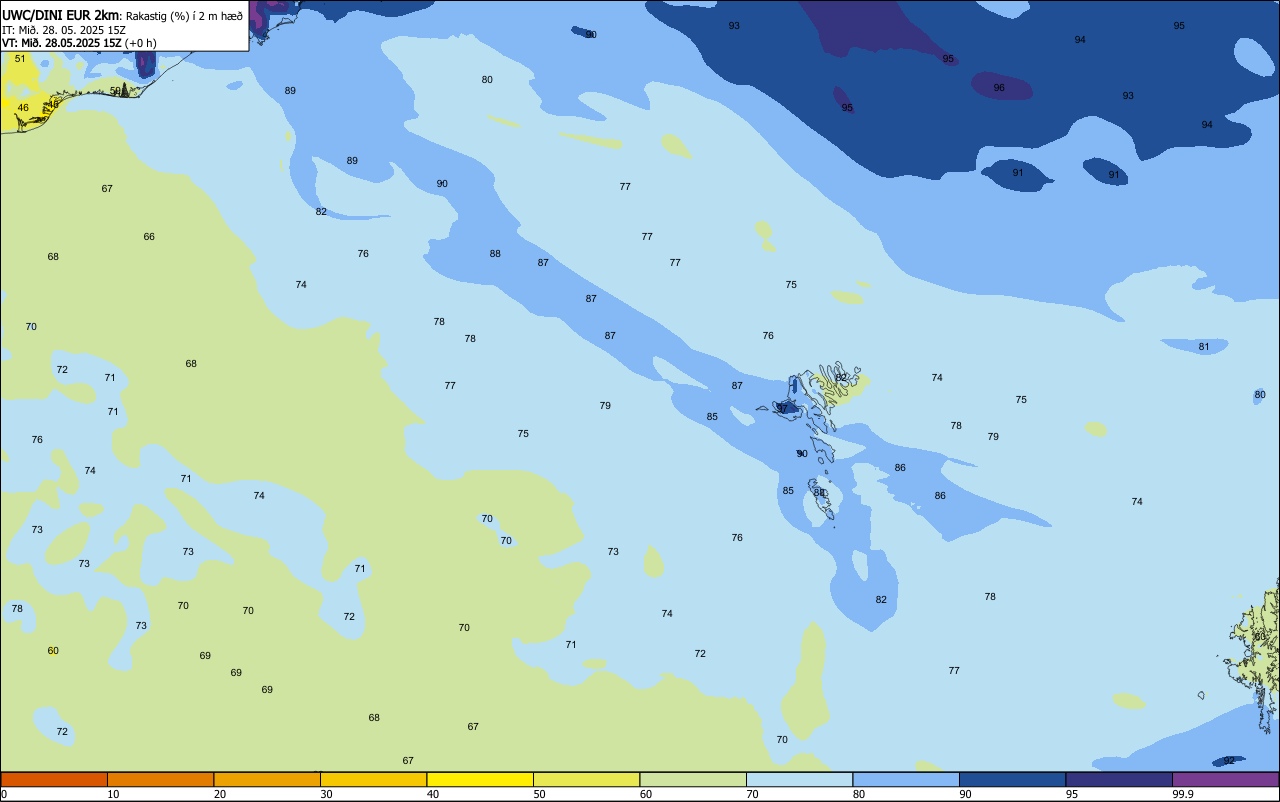Screen dimensions: 1280x802
Task: Select the '40' legend scale label
Action: 433,794
